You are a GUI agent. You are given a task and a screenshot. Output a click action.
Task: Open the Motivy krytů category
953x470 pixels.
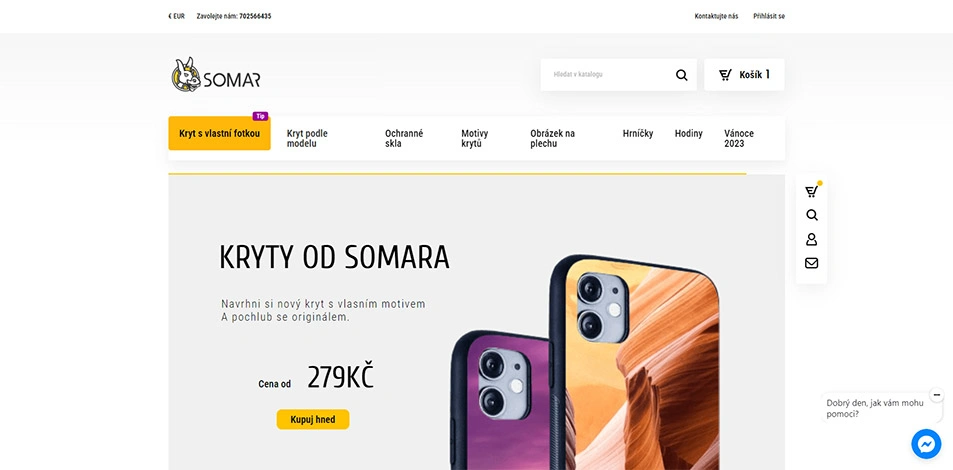coord(475,139)
